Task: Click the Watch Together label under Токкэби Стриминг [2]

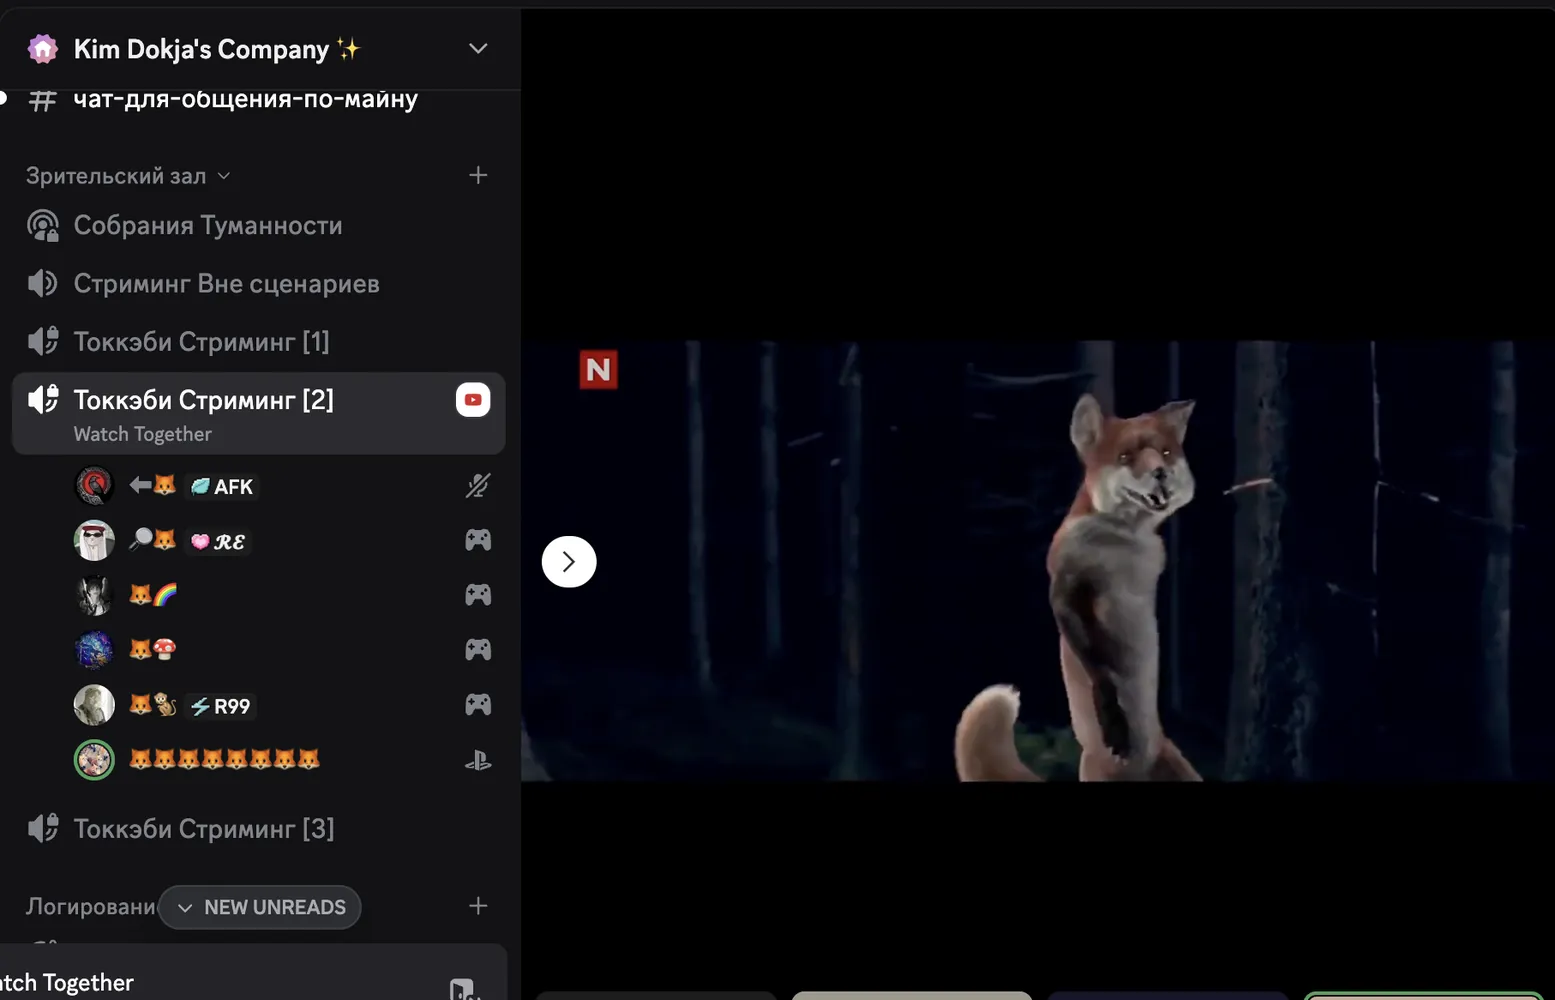Action: (x=143, y=434)
